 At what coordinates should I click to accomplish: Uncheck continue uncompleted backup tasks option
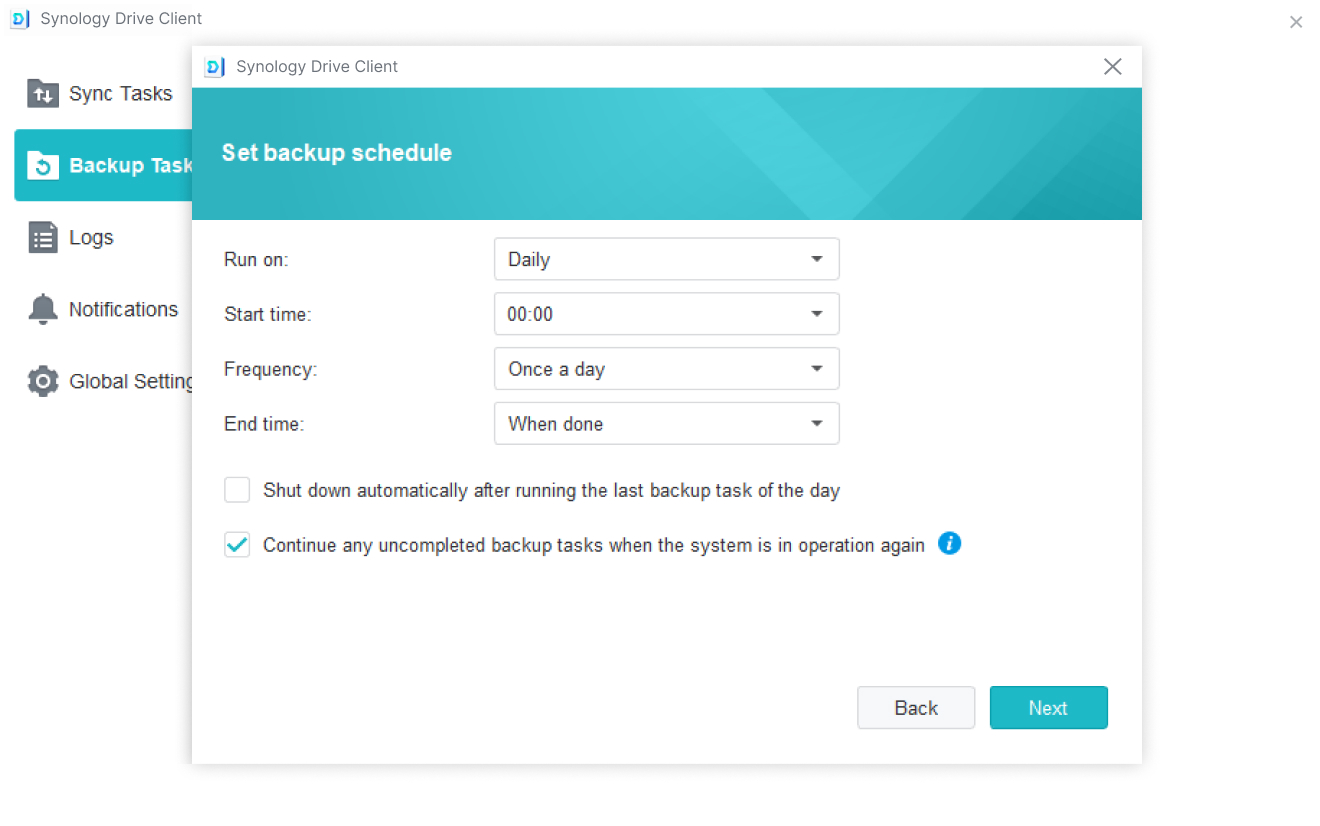pos(237,545)
